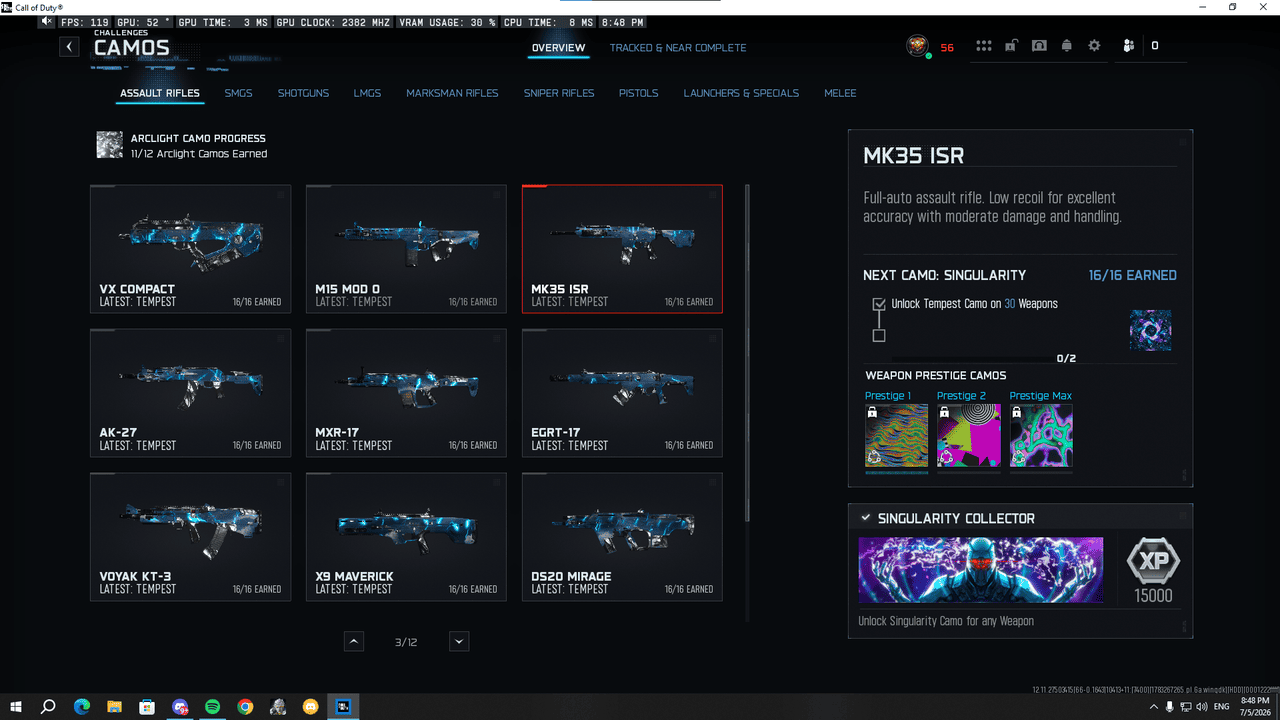Open Microsoft Edge from the taskbar
The image size is (1280, 720).
82,707
